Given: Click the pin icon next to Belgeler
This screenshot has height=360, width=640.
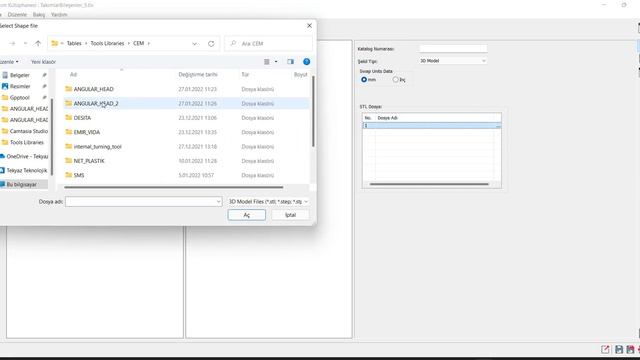Looking at the screenshot, I should 44,75.
